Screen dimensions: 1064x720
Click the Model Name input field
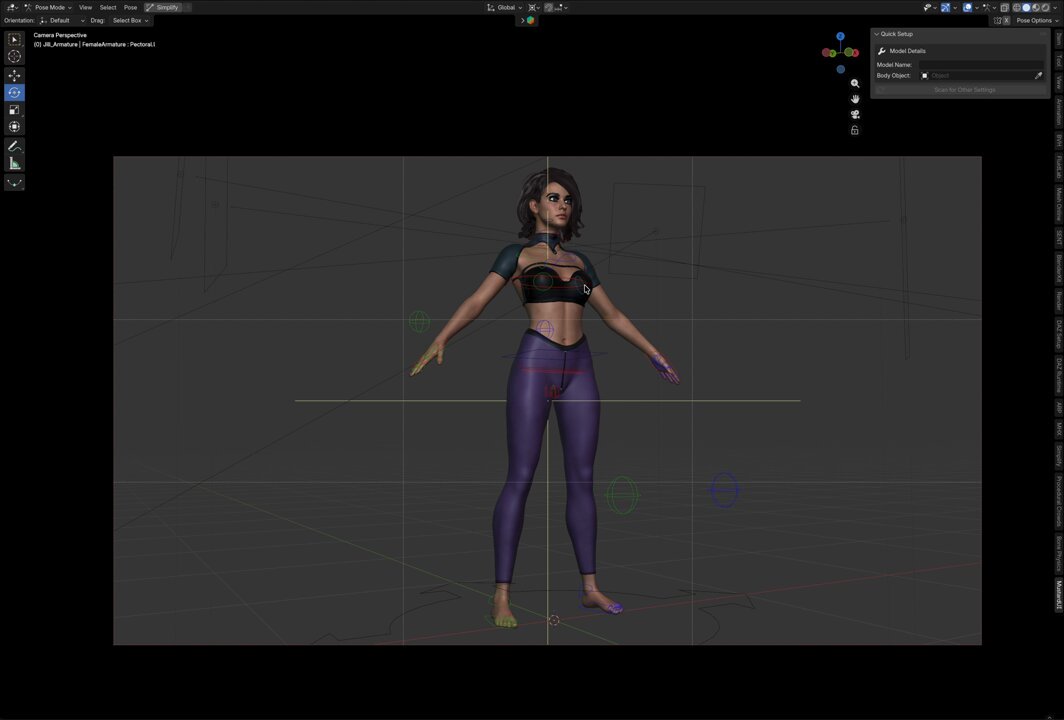[981, 64]
